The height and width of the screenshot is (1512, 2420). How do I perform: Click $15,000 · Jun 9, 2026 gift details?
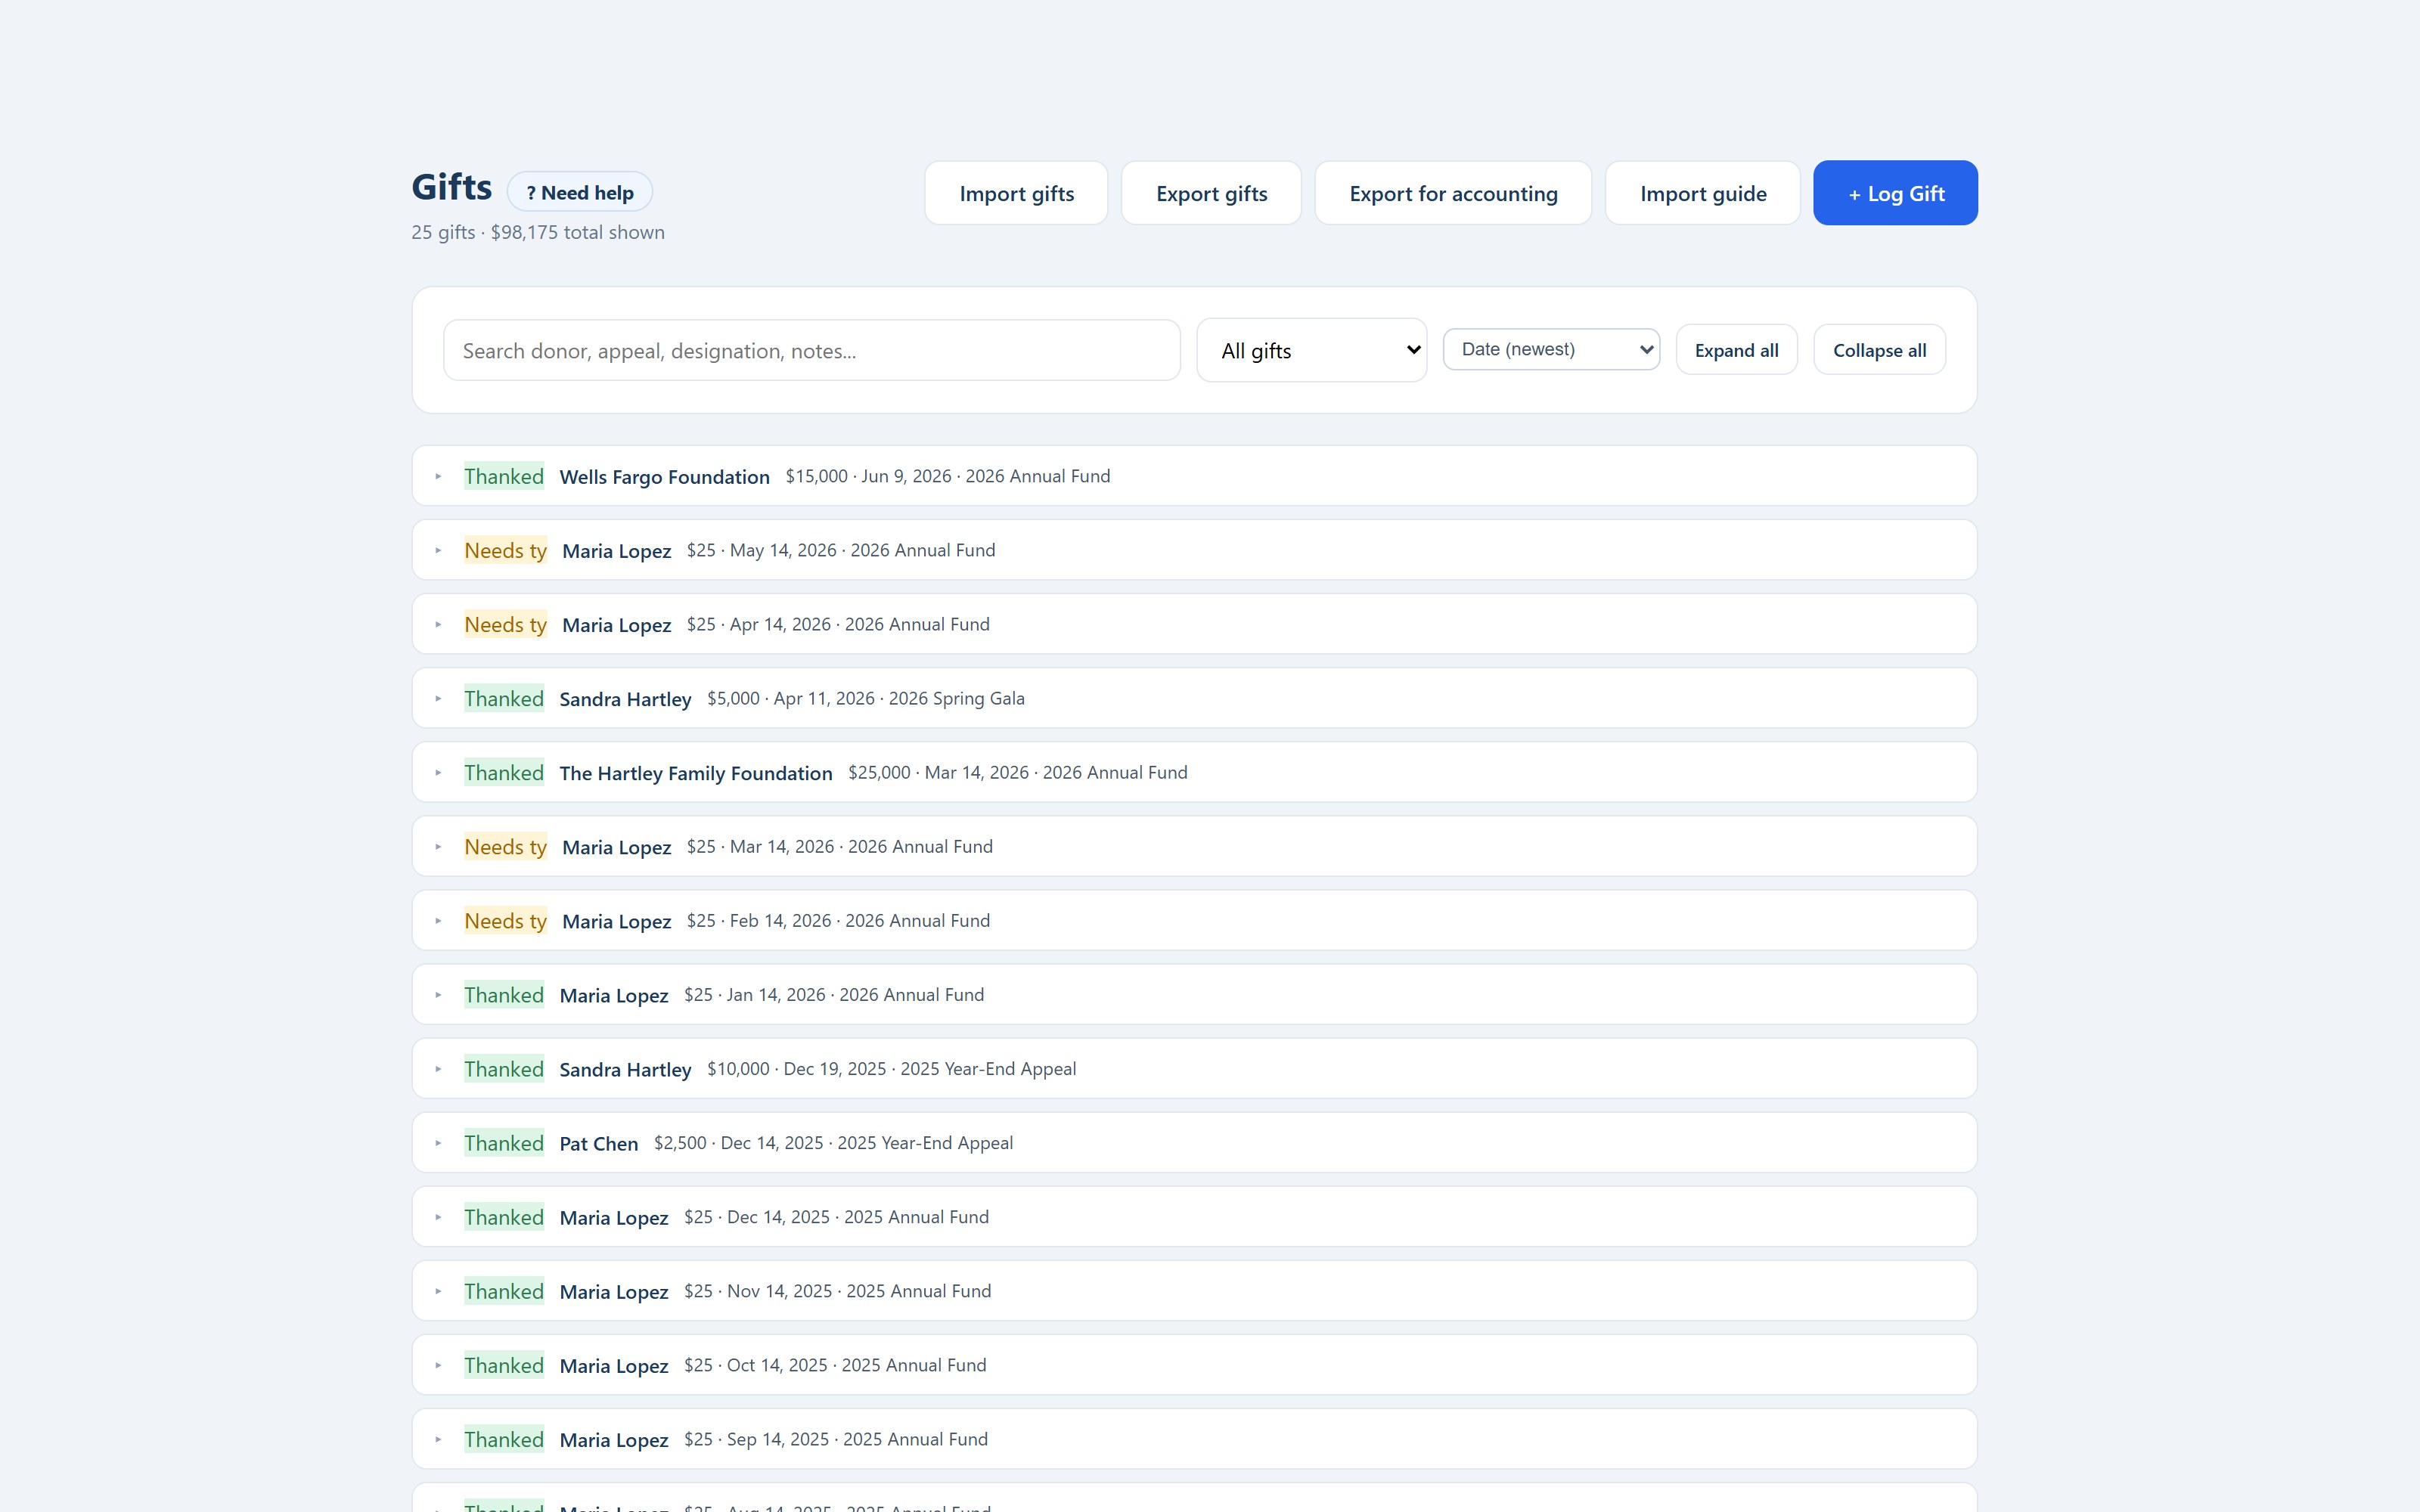947,476
